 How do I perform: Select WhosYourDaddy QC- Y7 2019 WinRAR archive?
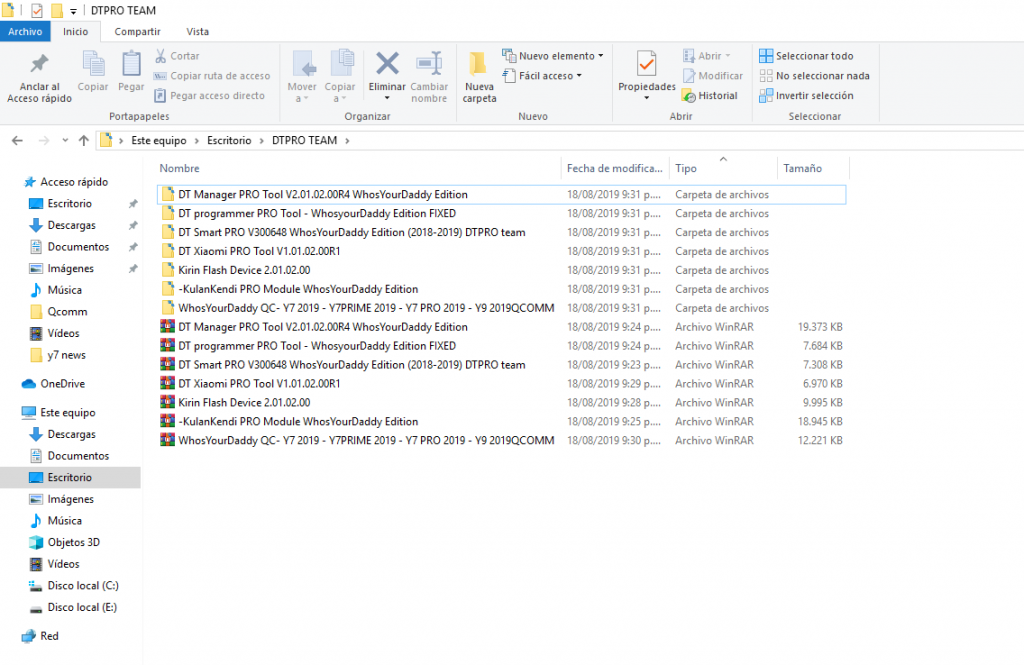(x=502, y=440)
